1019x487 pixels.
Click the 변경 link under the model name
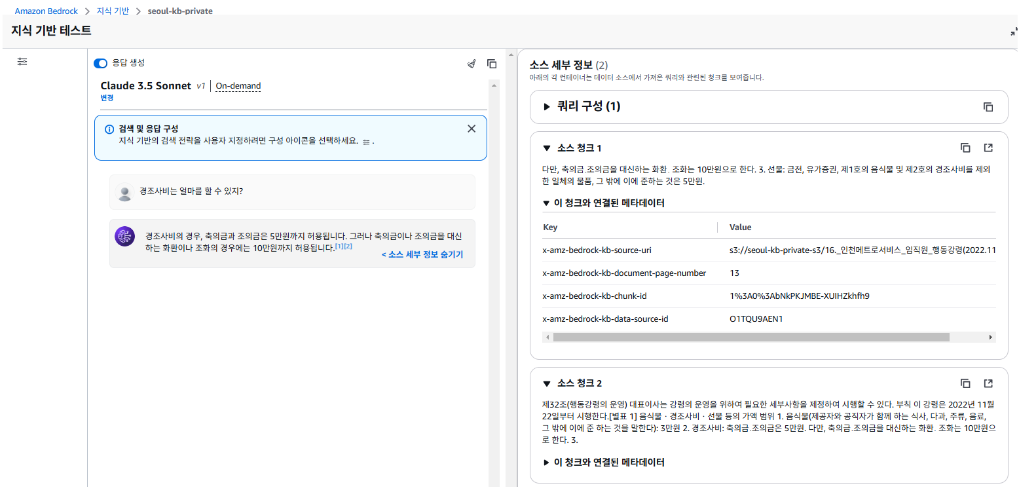[x=107, y=98]
